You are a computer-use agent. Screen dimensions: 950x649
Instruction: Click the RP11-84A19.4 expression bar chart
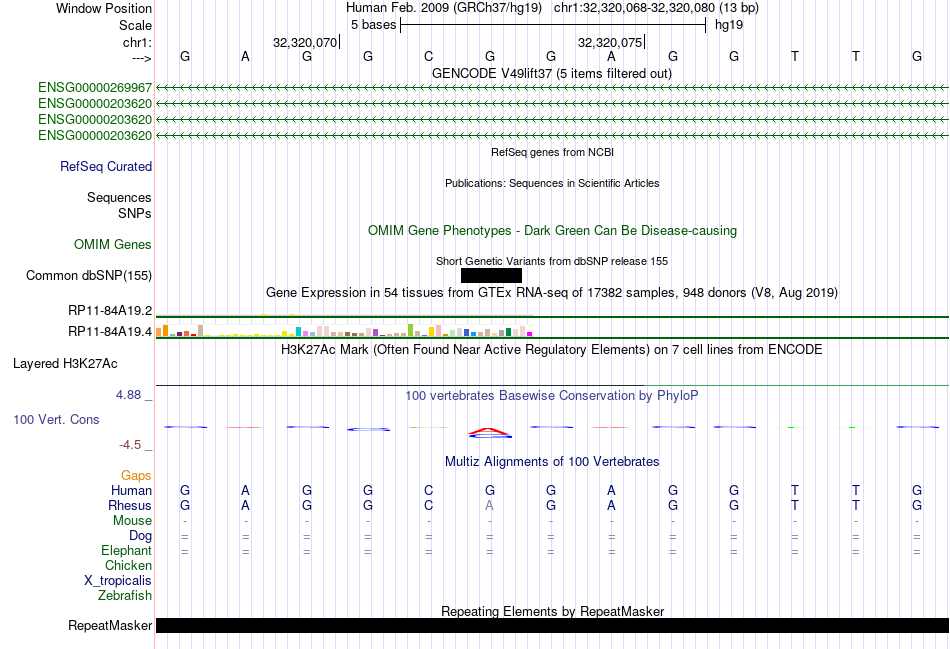click(x=344, y=330)
